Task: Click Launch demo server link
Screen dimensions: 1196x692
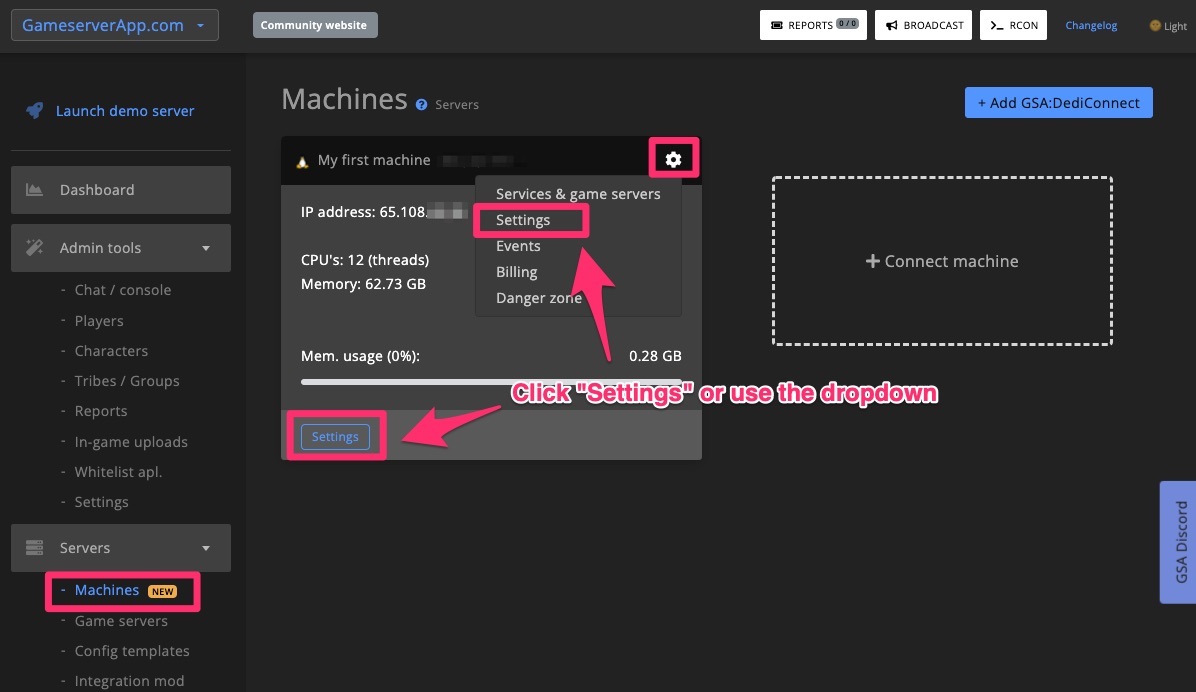Action: (x=124, y=111)
